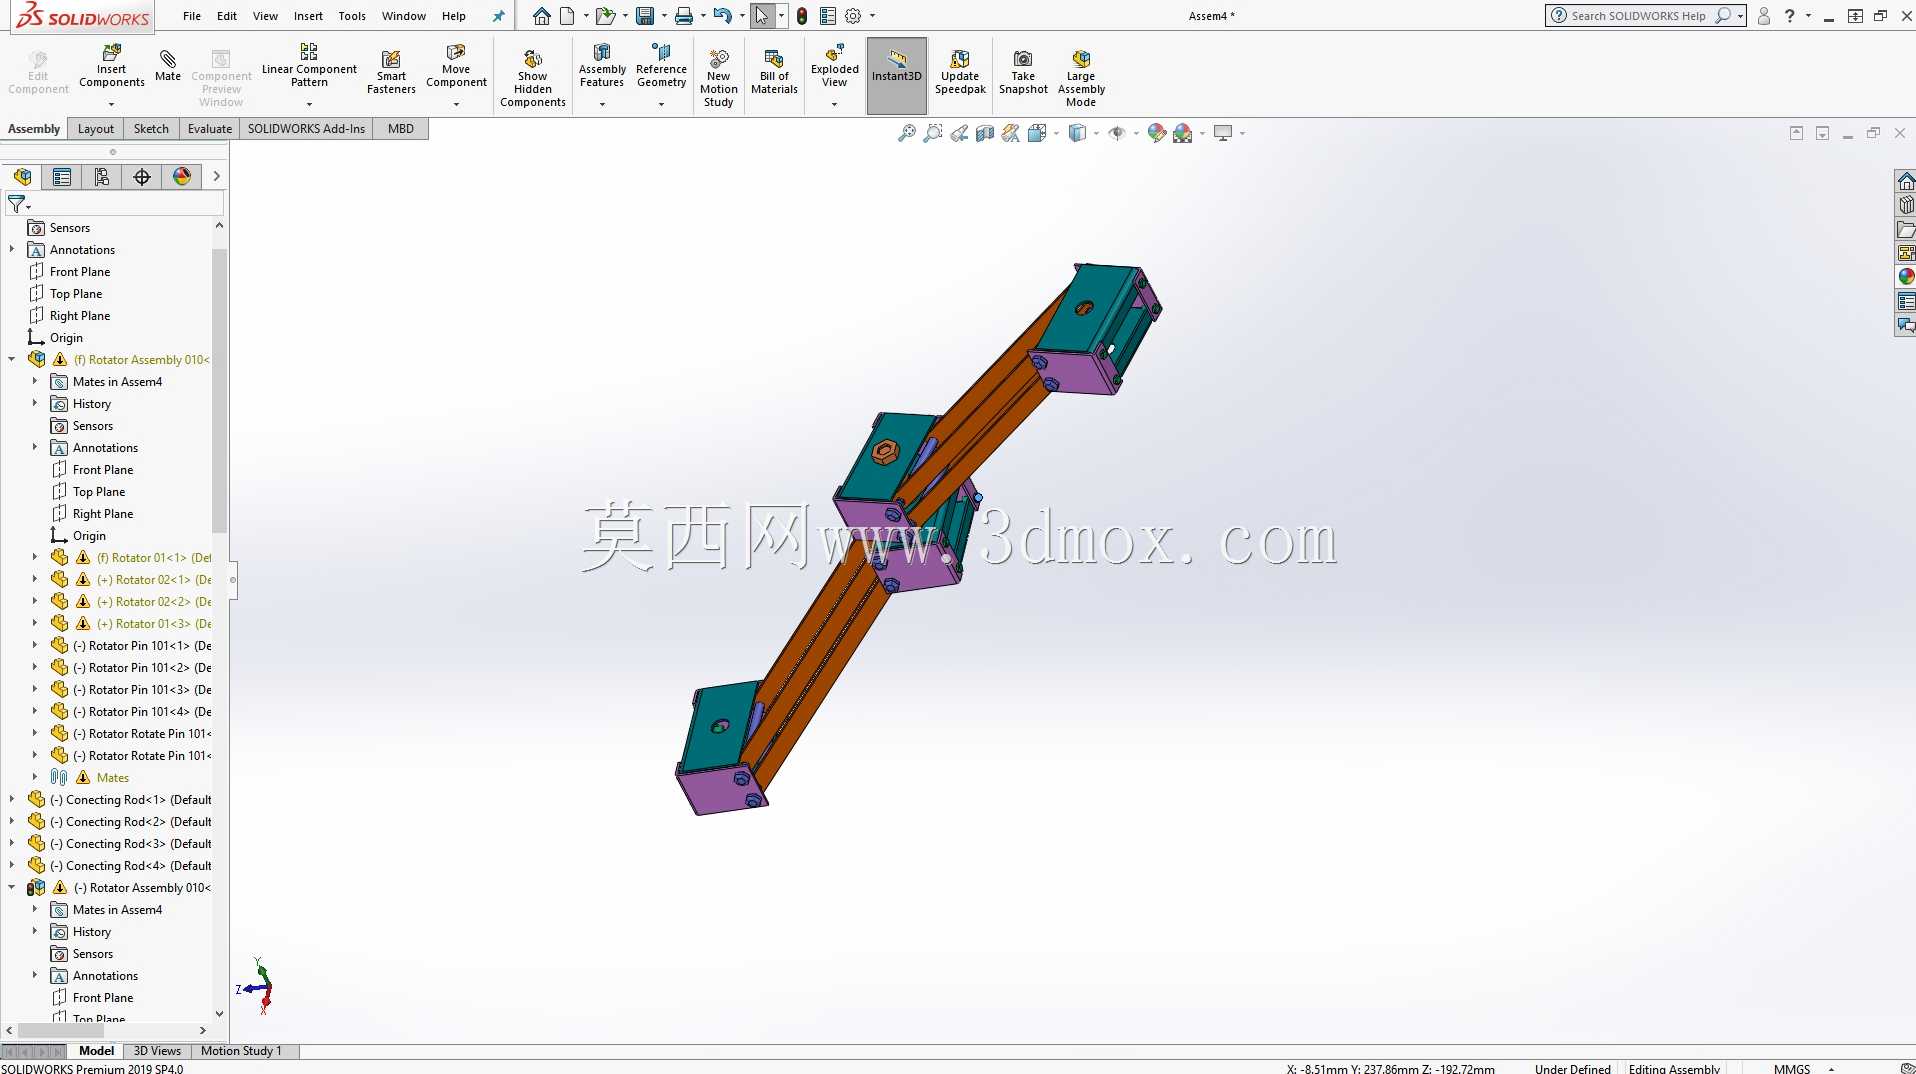Viewport: 1916px width, 1074px height.
Task: Open Linear Component Pattern tool
Action: click(x=309, y=66)
